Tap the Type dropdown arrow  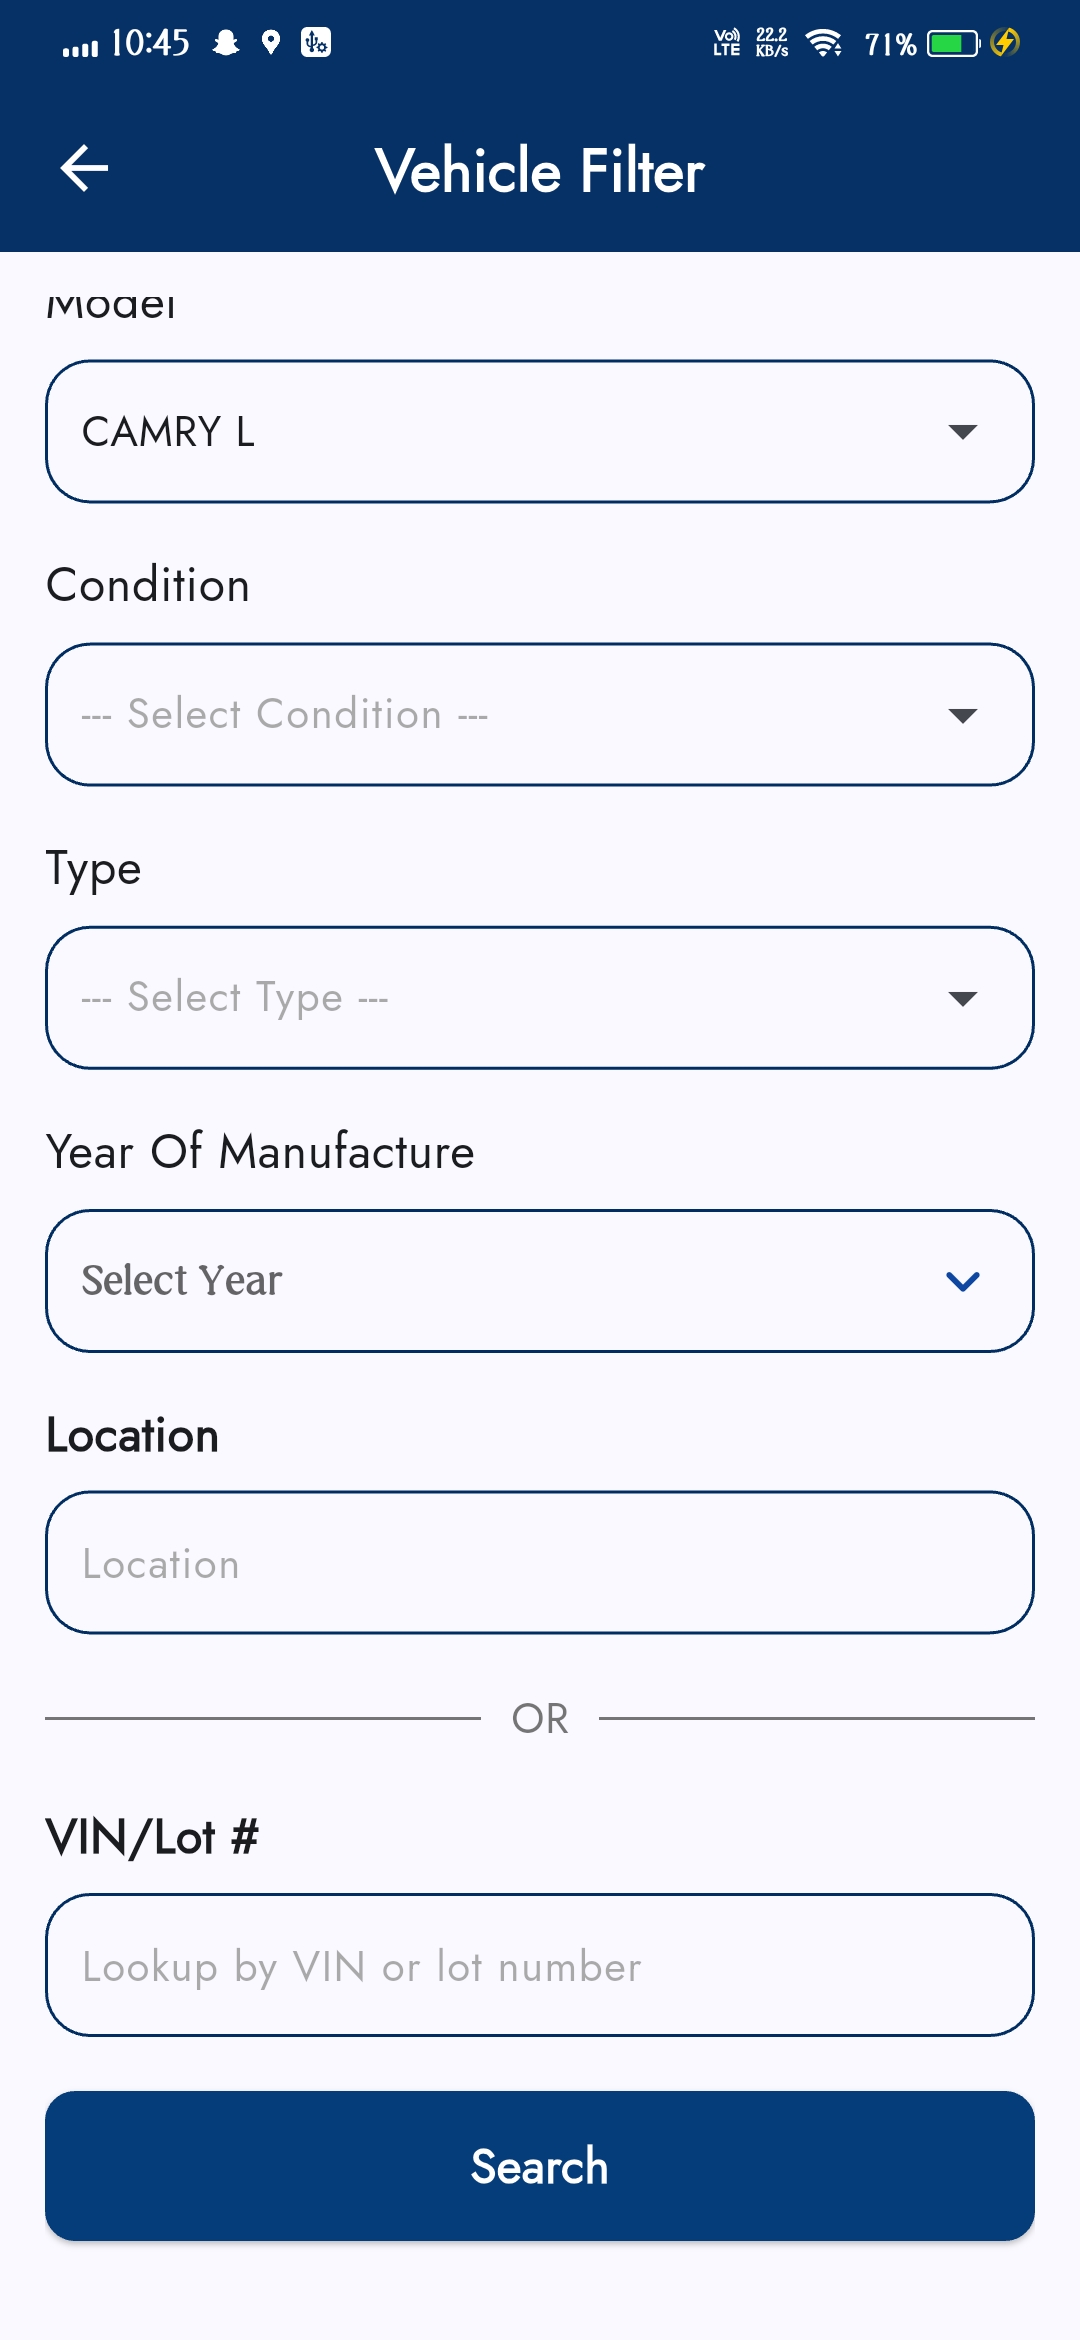pos(962,998)
